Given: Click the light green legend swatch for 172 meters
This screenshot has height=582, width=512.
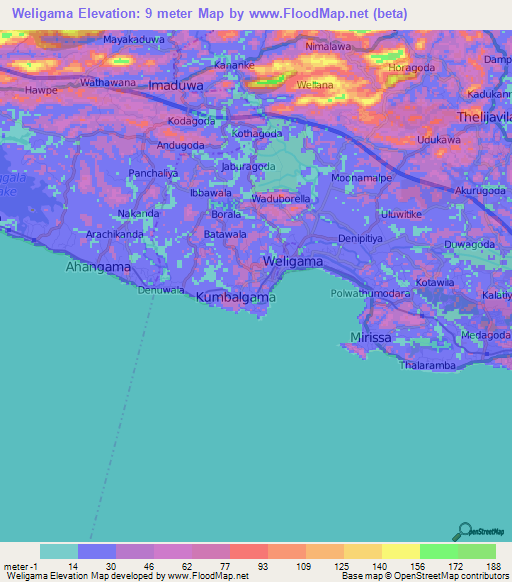Looking at the screenshot, I should 477,551.
